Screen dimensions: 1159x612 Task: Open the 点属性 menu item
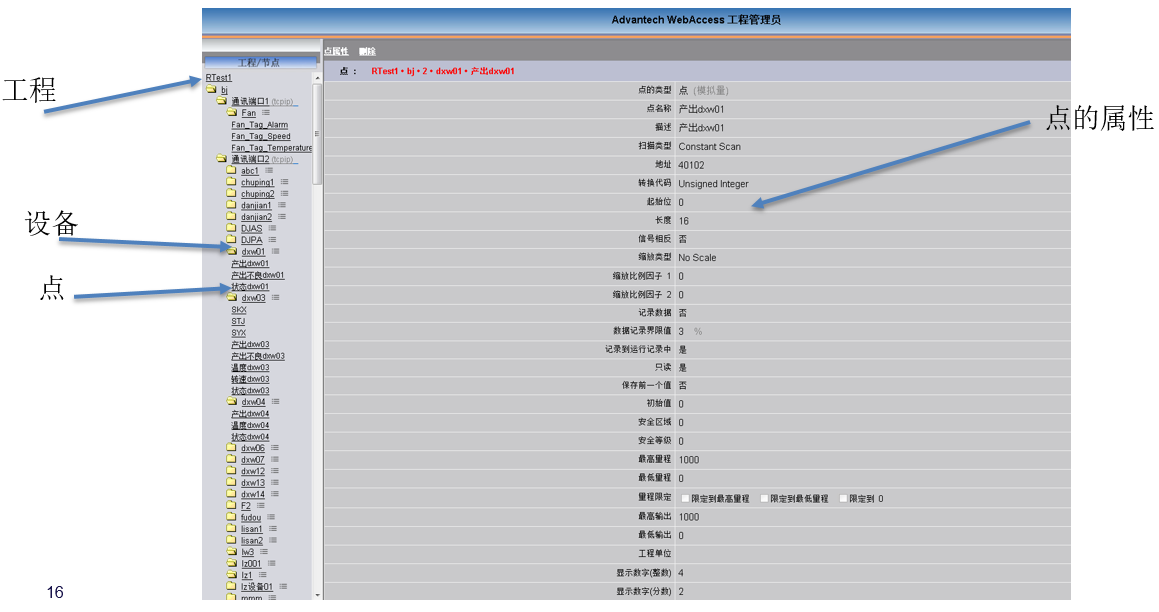coord(336,51)
